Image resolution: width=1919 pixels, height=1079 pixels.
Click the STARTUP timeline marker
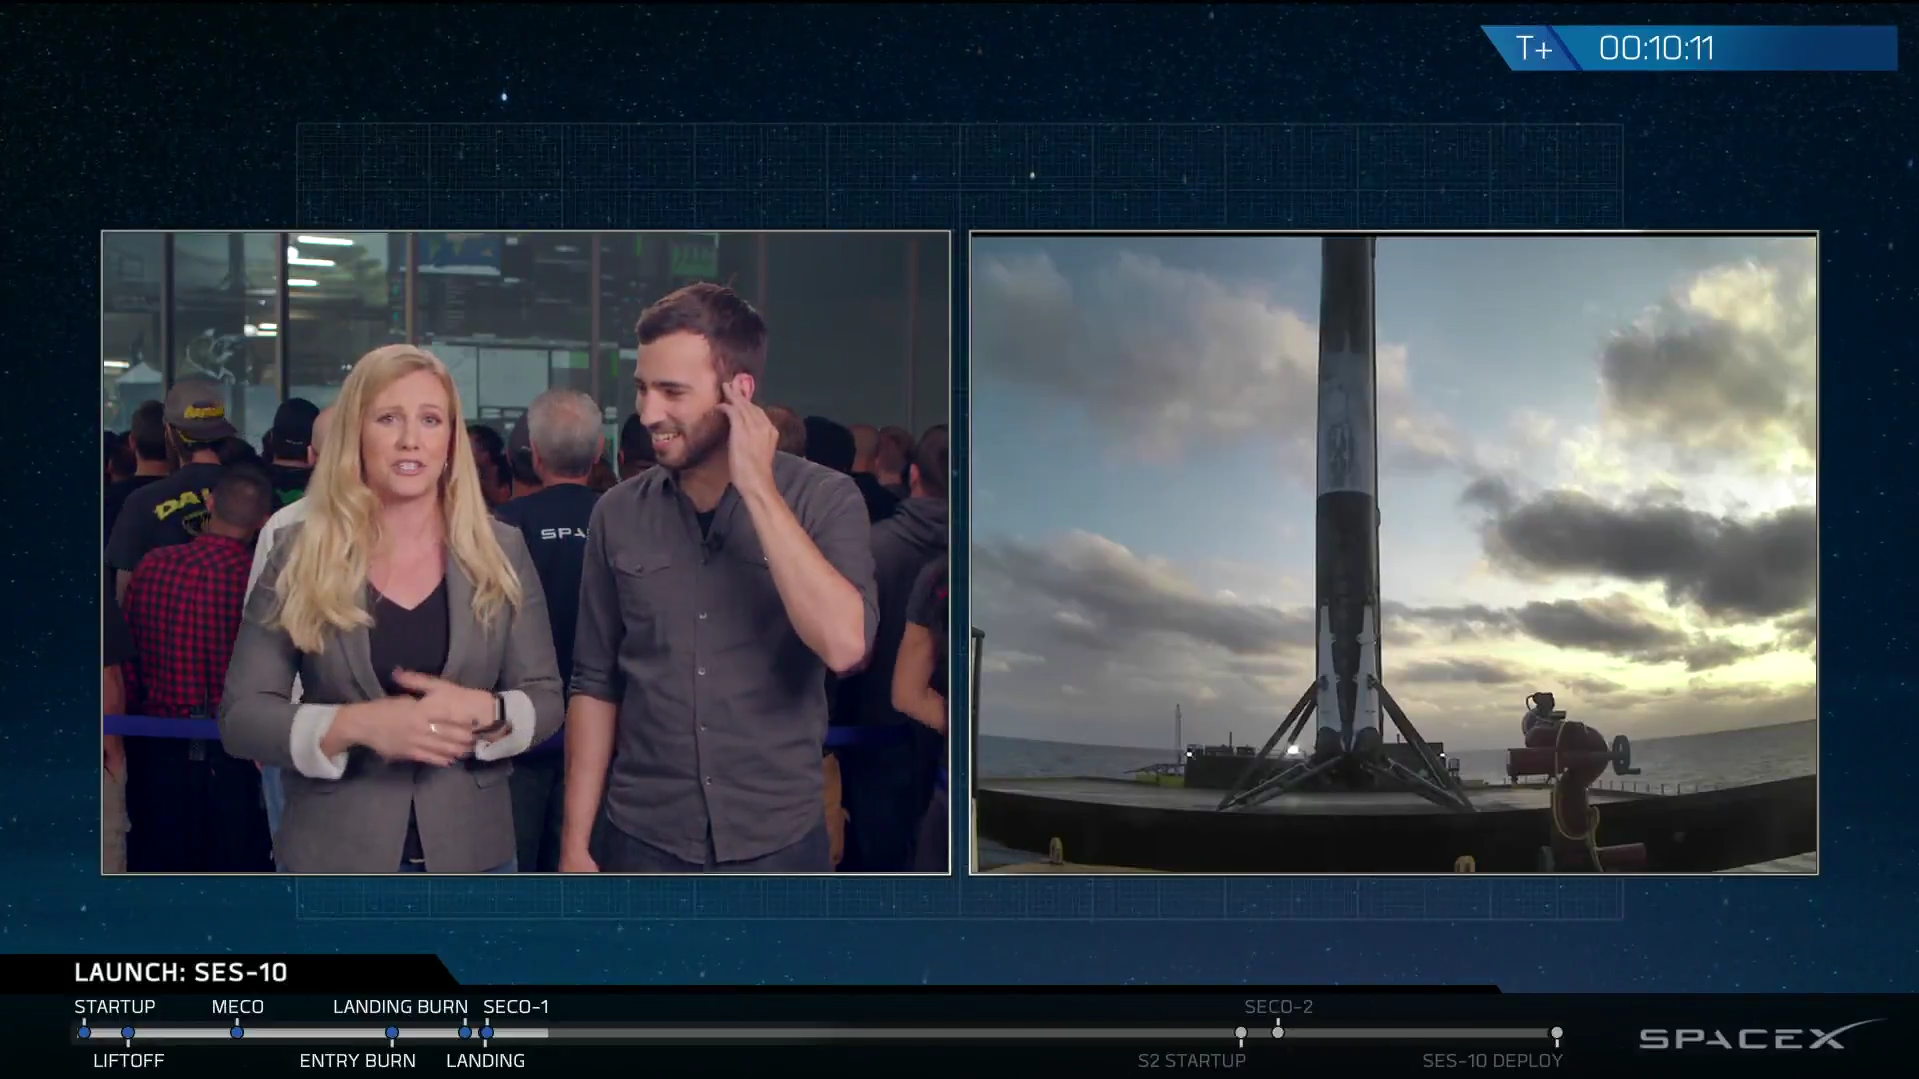(84, 1032)
